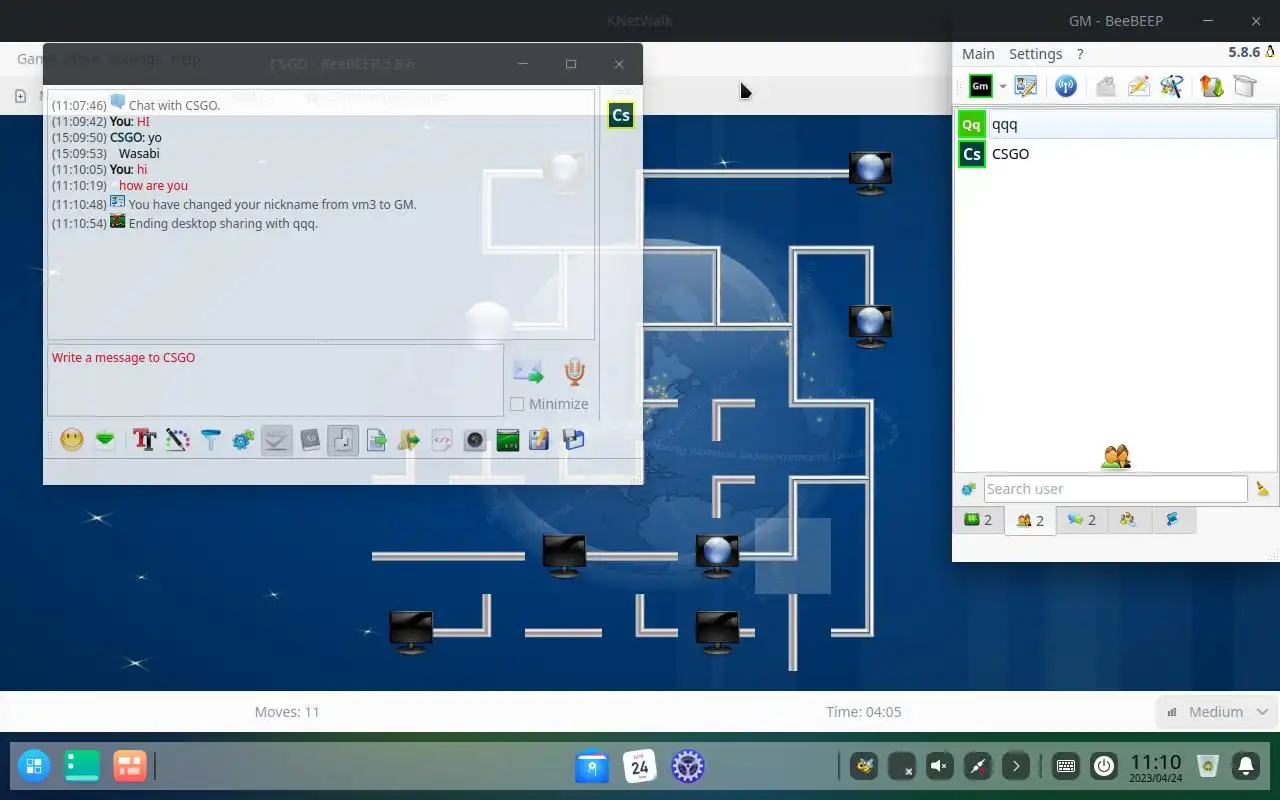This screenshot has height=800, width=1280.
Task: Check the Minimize checkbox in chat window
Action: point(517,404)
